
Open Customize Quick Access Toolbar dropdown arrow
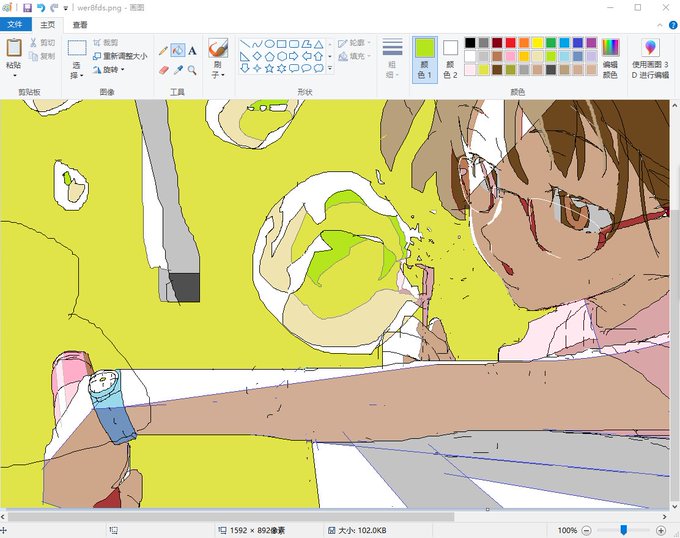pos(66,8)
